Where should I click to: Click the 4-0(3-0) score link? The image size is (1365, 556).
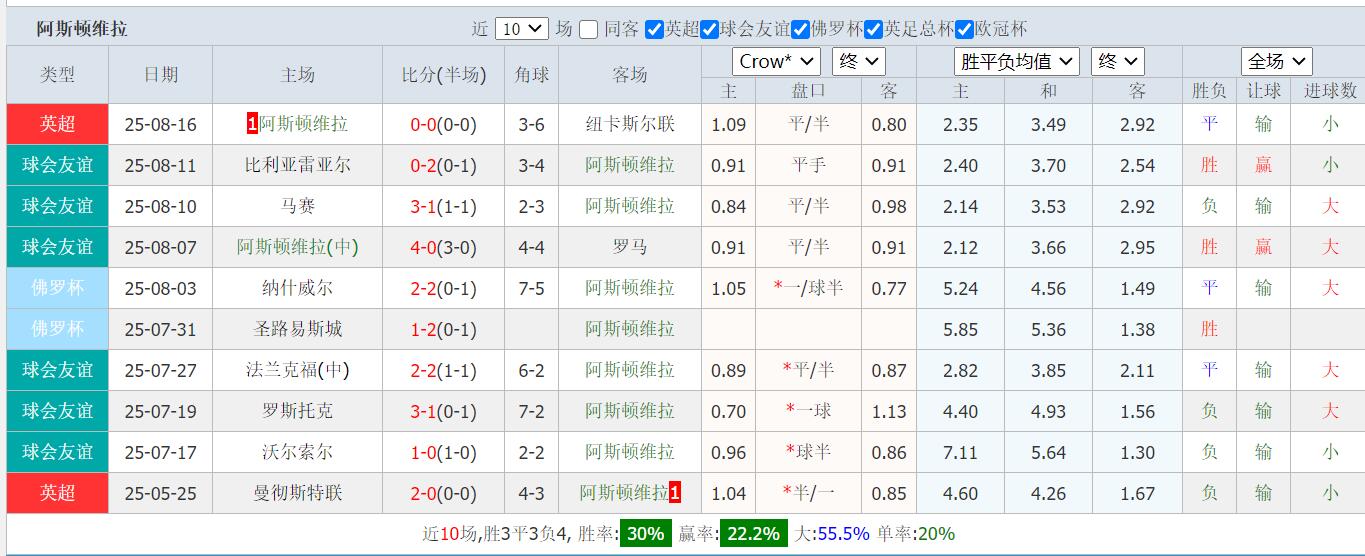point(443,247)
